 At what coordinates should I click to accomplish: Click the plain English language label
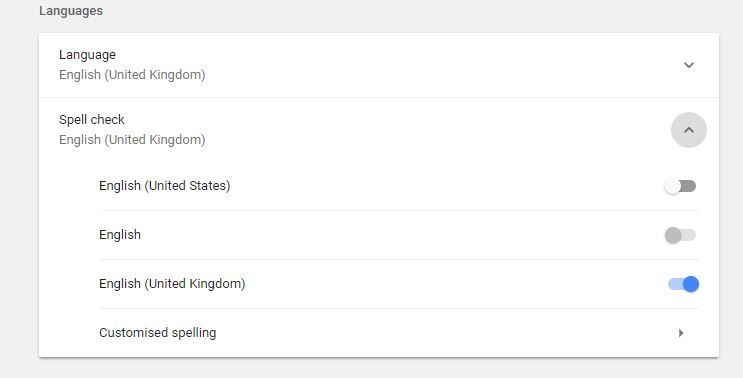pyautogui.click(x=120, y=234)
